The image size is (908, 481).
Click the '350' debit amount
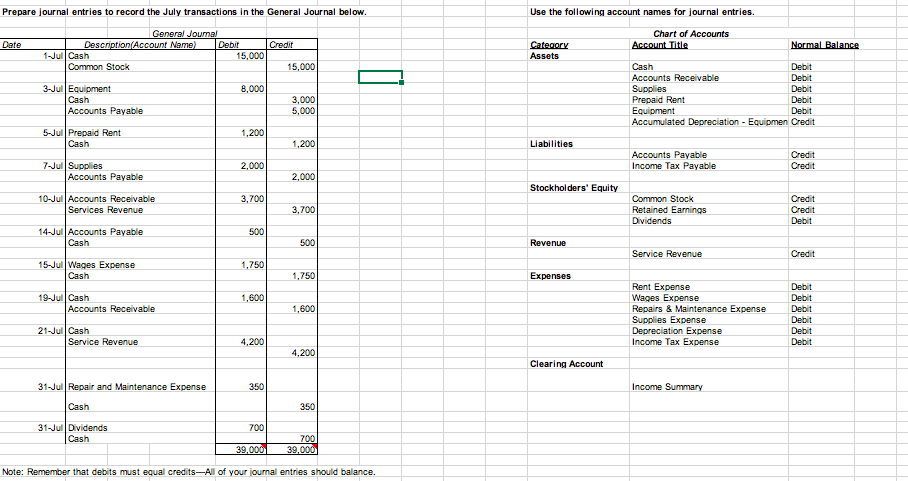point(257,387)
